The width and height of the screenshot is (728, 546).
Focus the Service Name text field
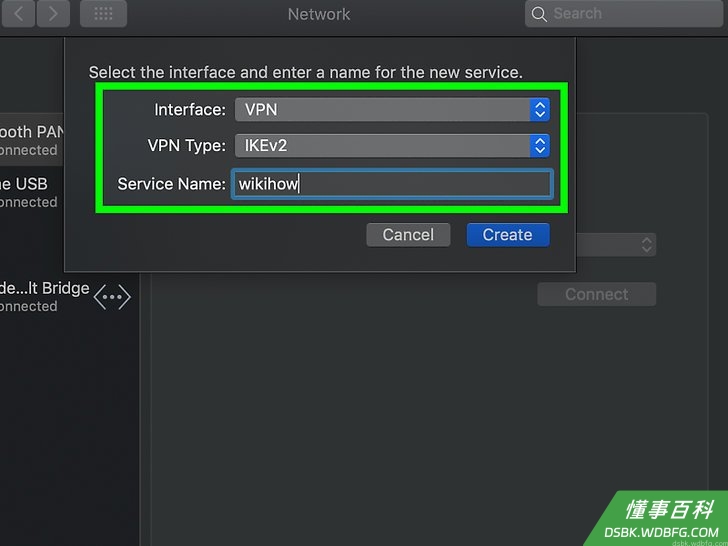tap(392, 184)
